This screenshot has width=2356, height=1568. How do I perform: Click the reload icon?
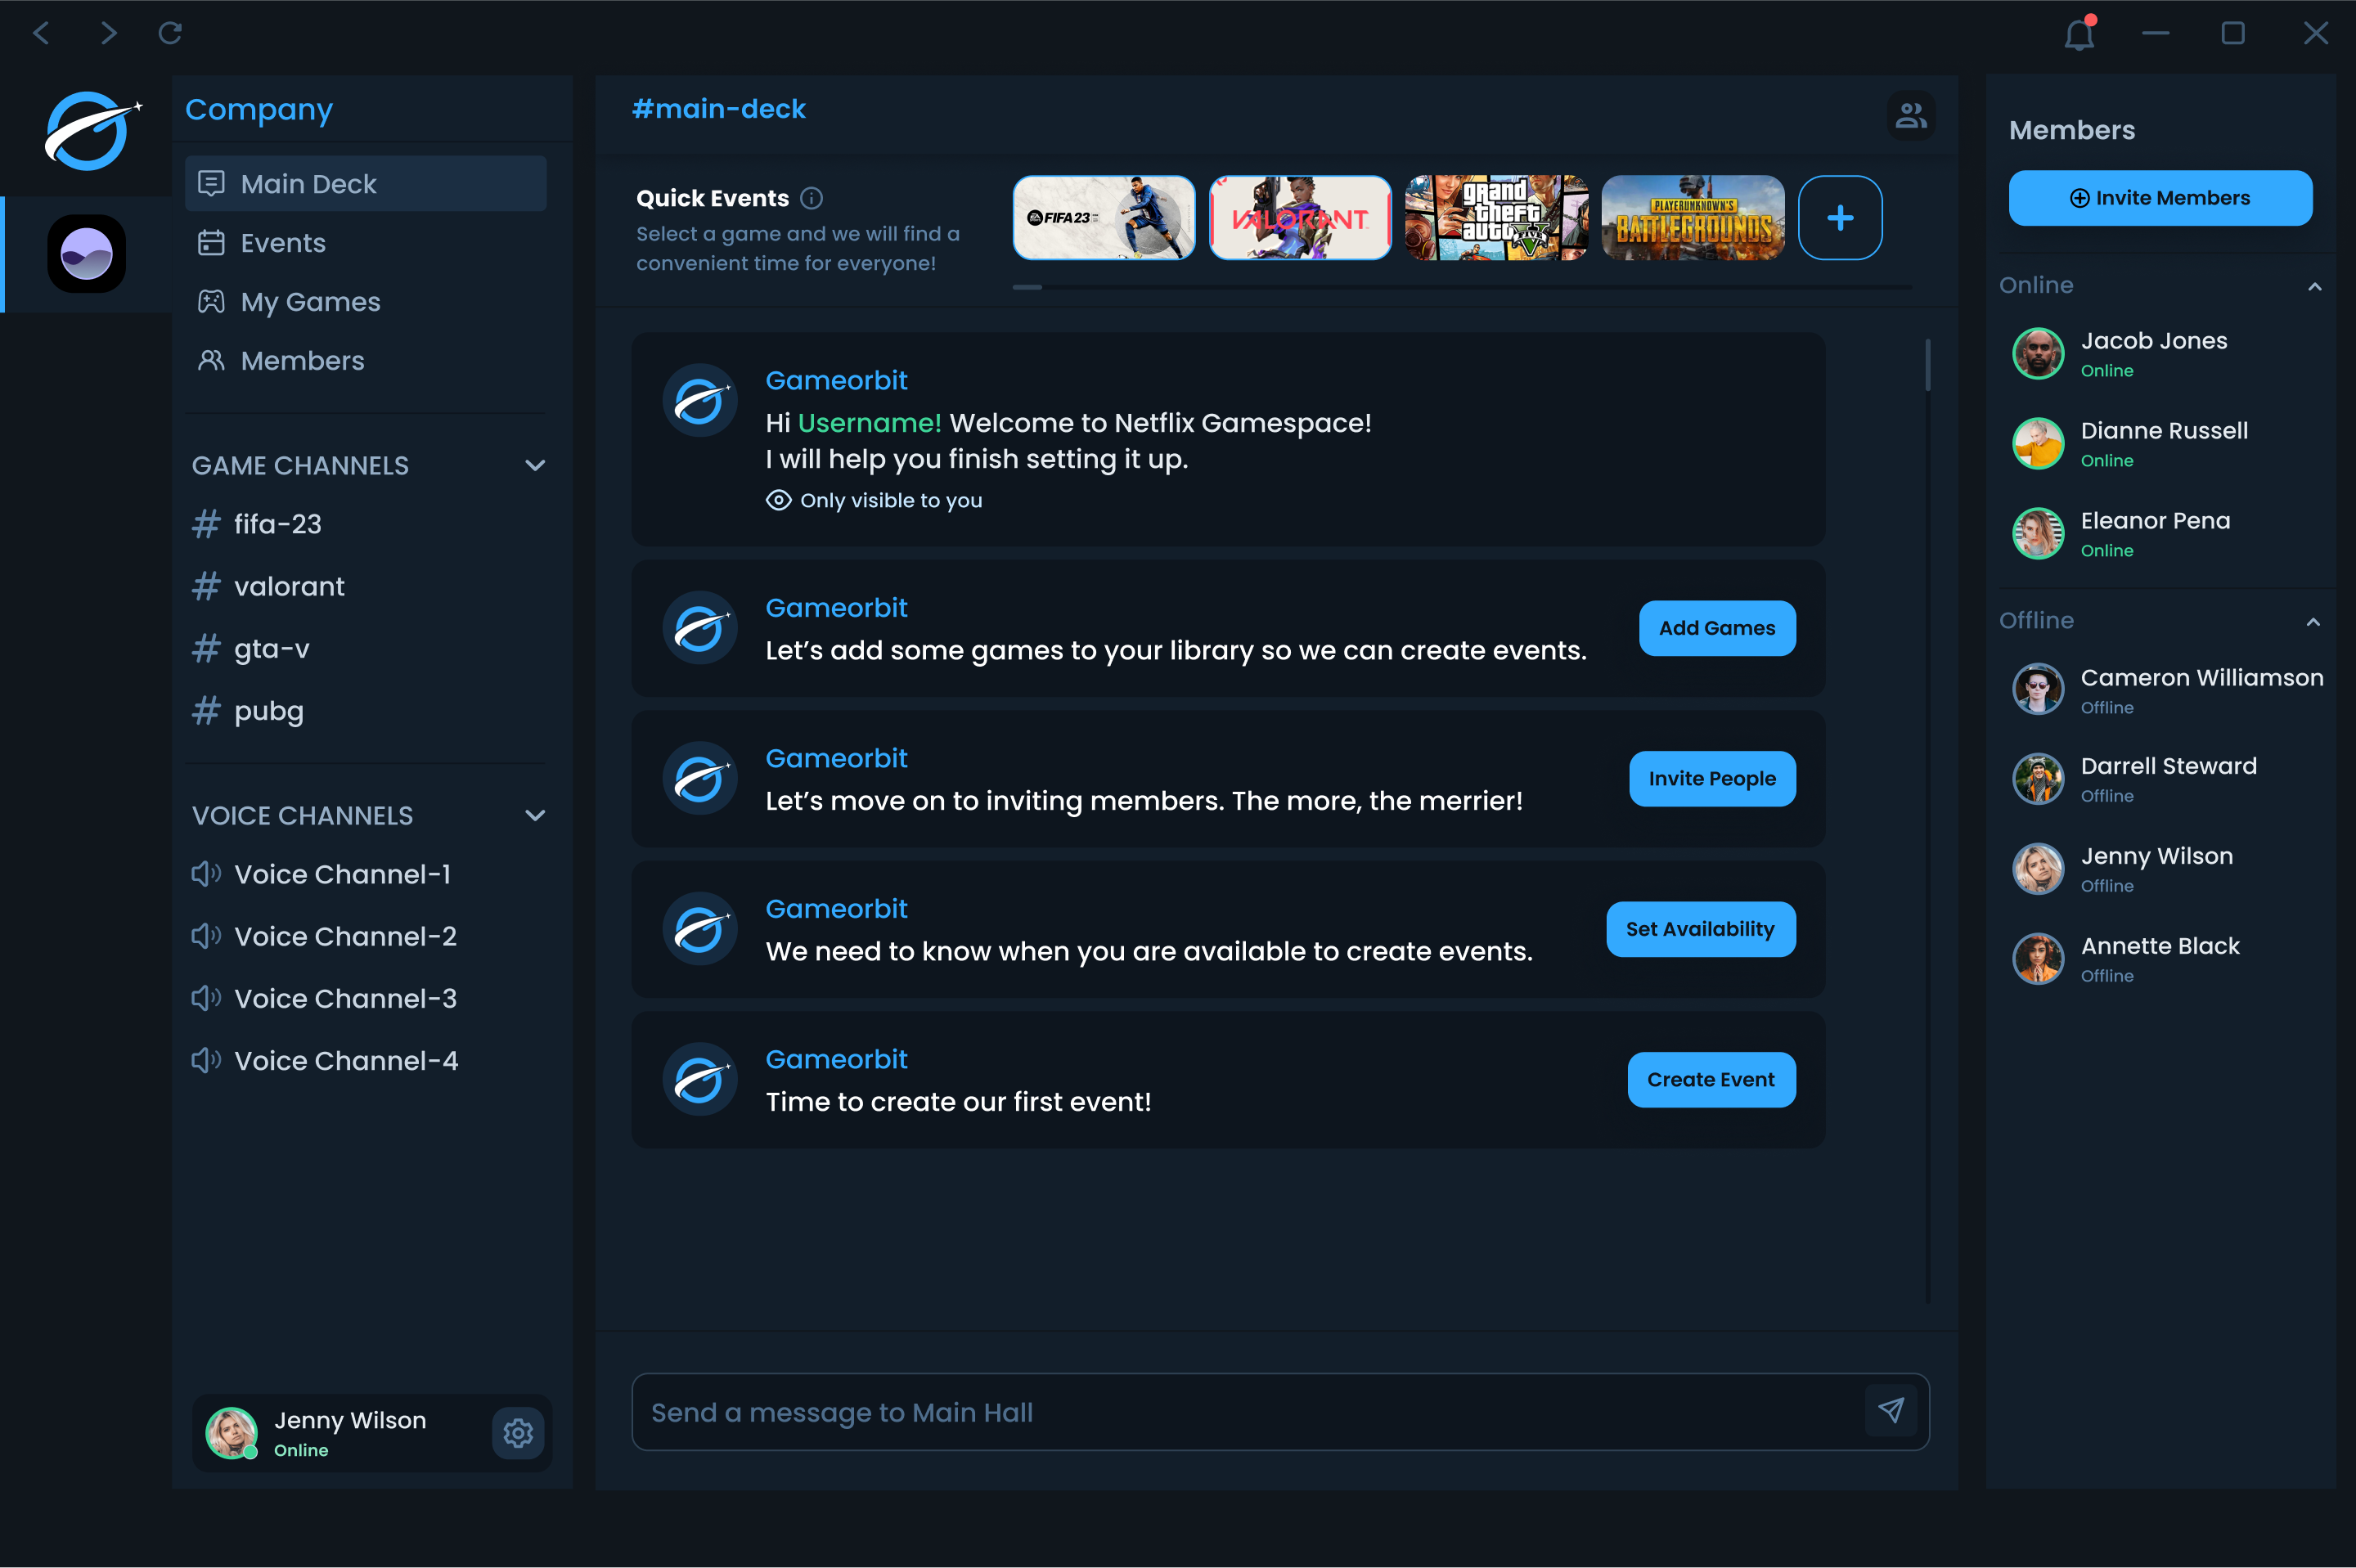170,33
